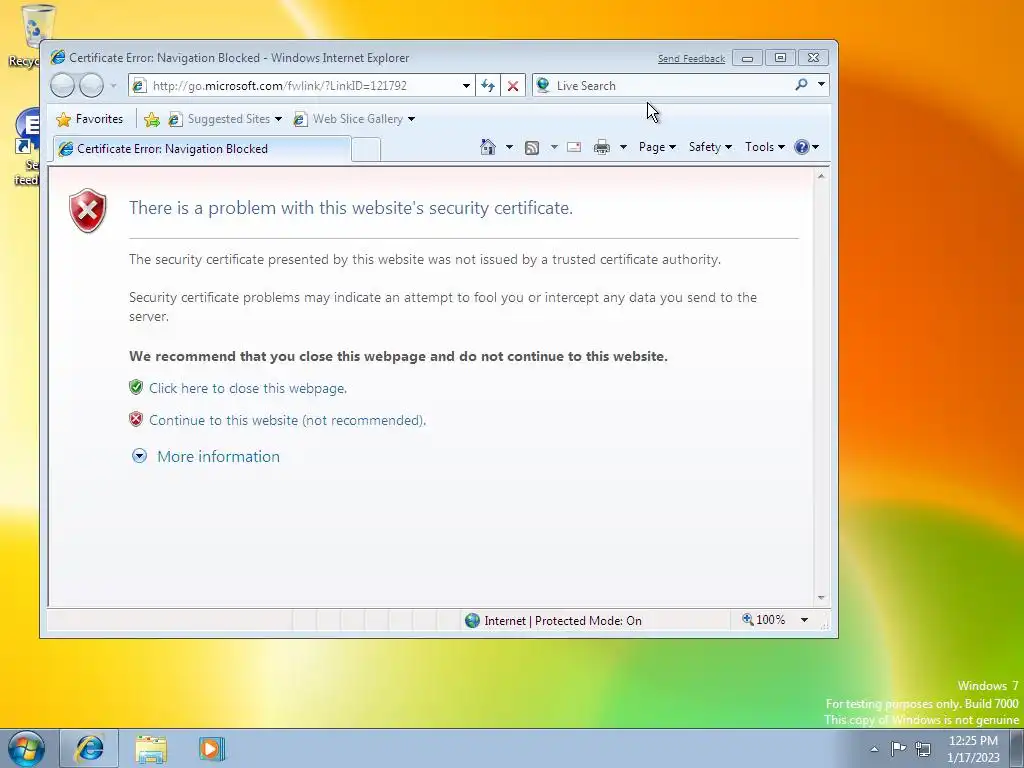The height and width of the screenshot is (768, 1024).
Task: Open the Safety menu
Action: pyautogui.click(x=711, y=147)
